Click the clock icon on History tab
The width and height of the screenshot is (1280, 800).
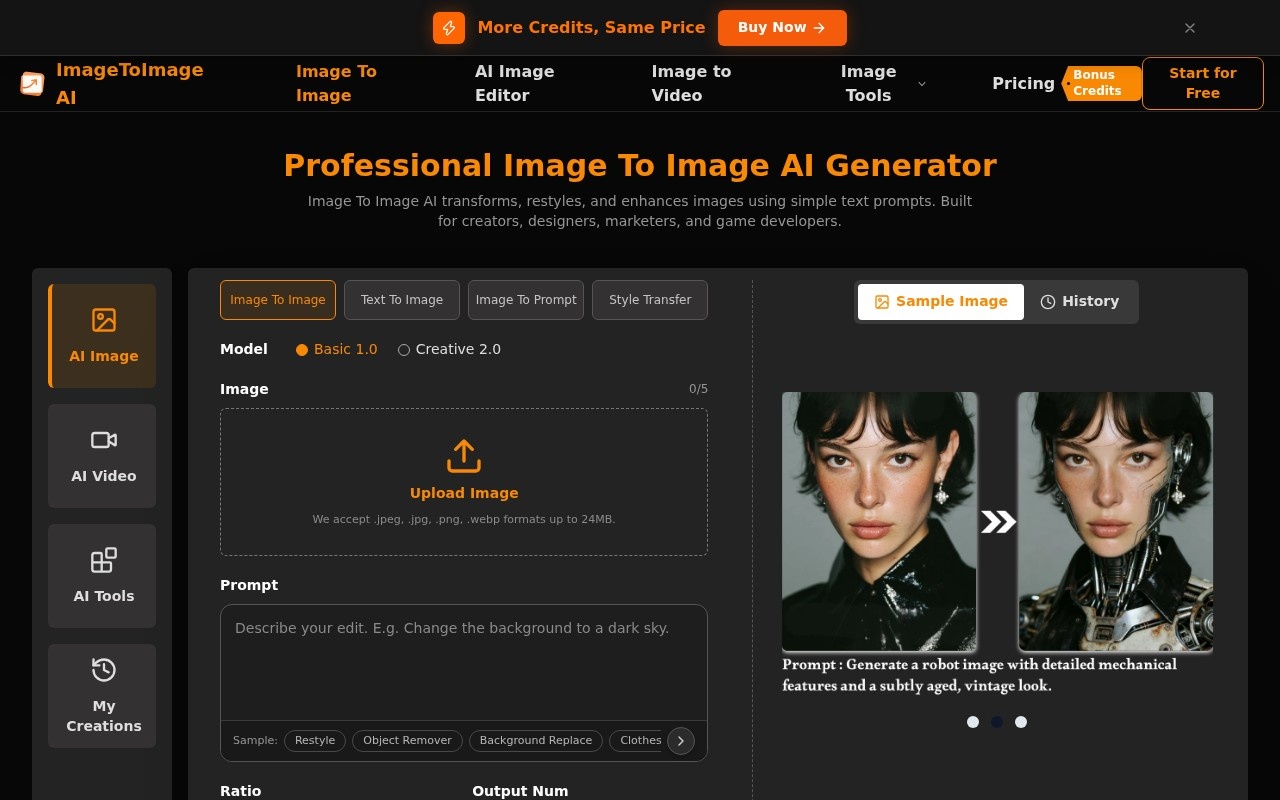coord(1048,302)
